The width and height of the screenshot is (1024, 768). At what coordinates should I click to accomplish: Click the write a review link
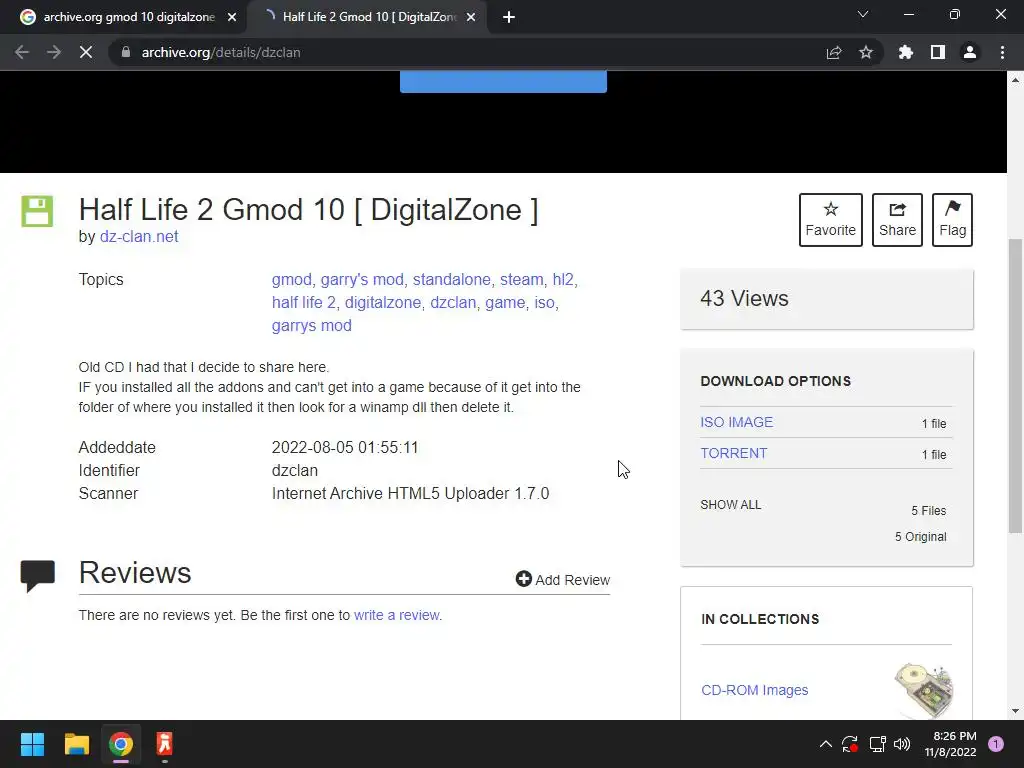click(x=397, y=615)
